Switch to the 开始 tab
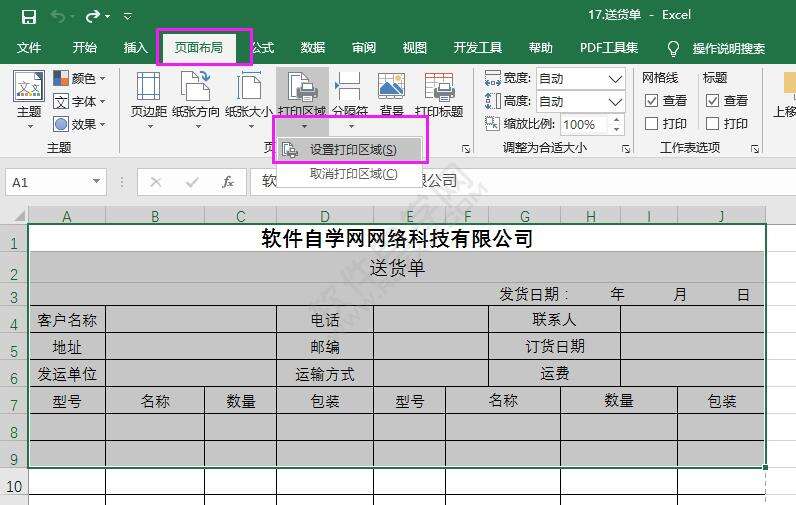796x505 pixels. click(84, 48)
